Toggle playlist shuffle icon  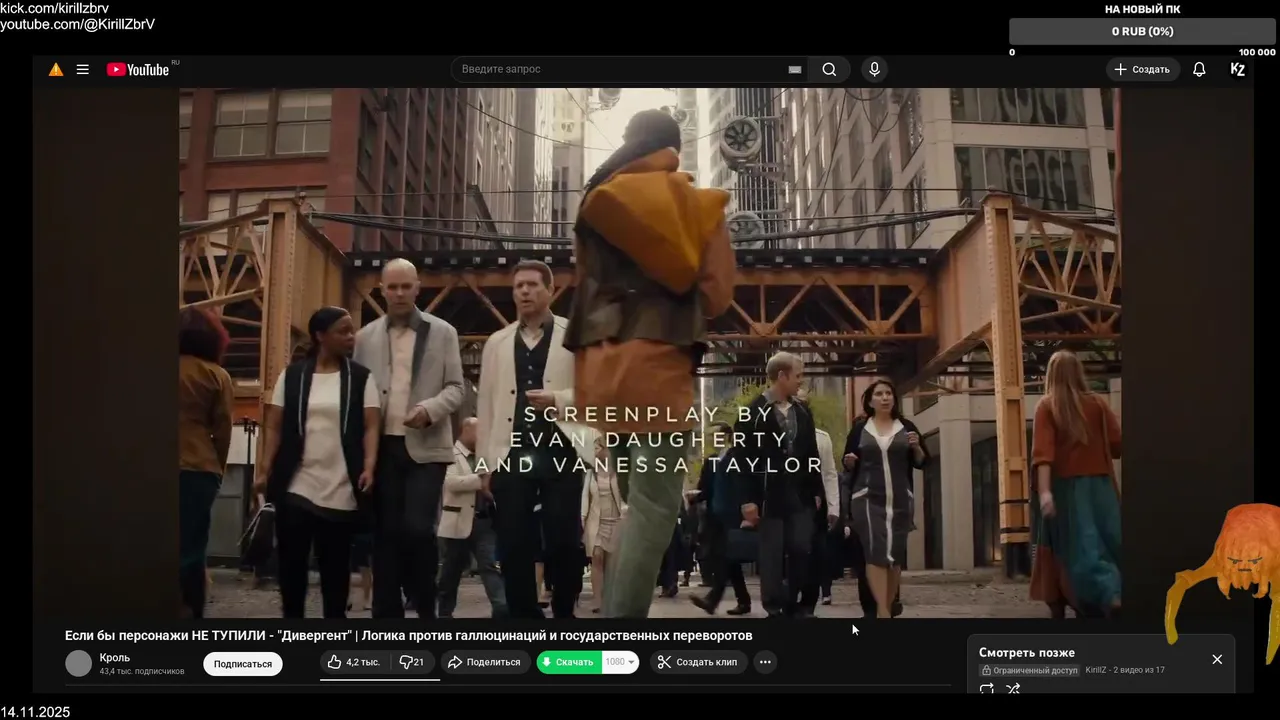pyautogui.click(x=1013, y=689)
